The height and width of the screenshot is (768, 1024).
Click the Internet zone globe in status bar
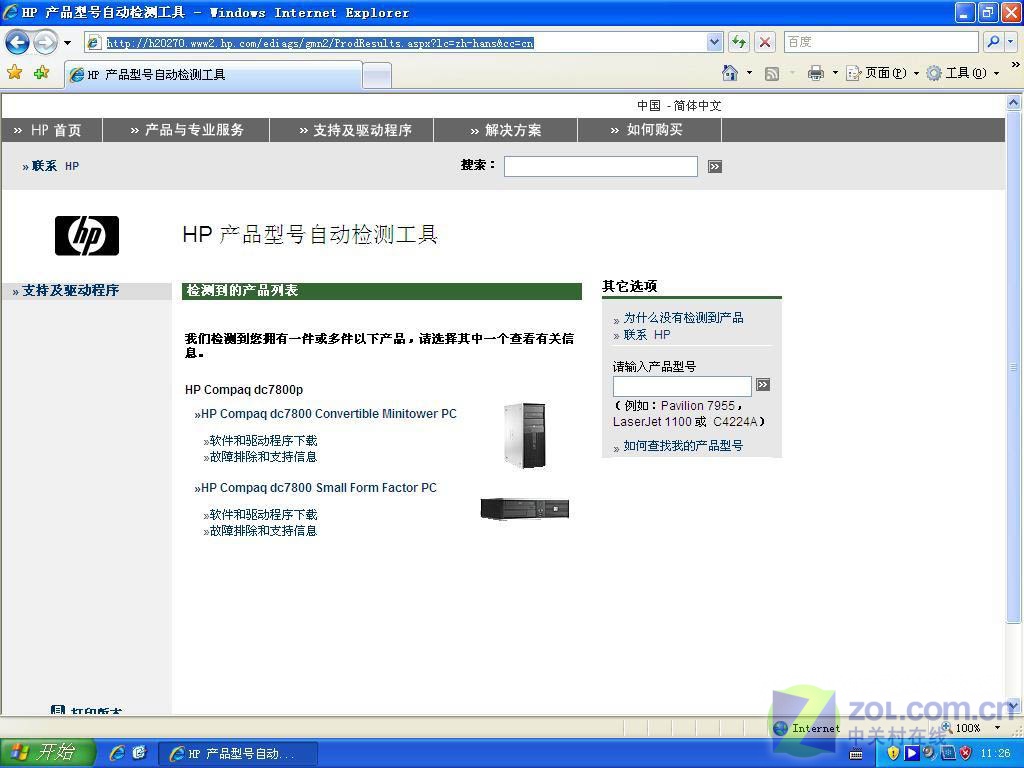[780, 728]
